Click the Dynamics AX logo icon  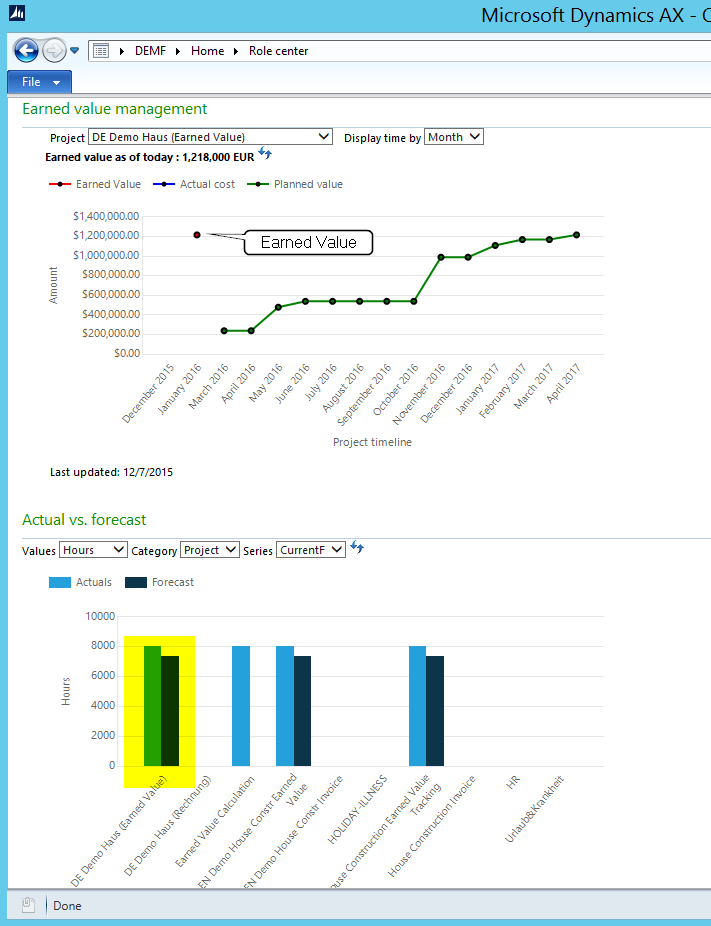click(17, 14)
